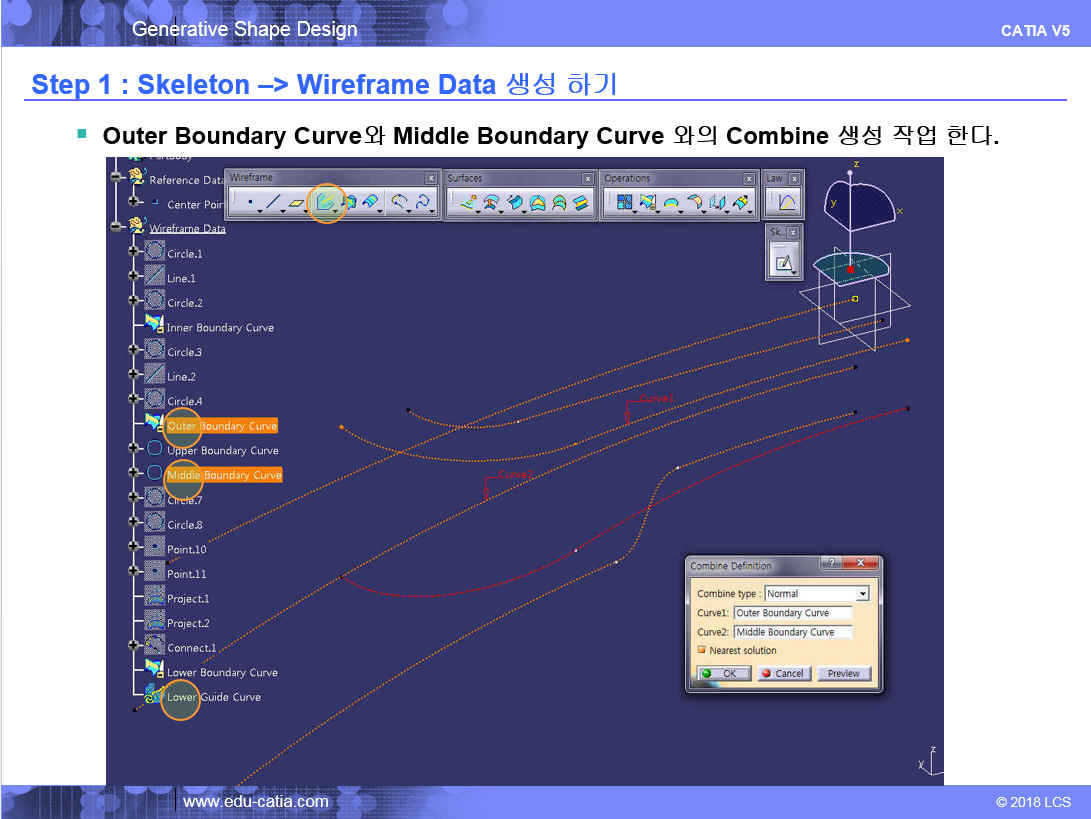This screenshot has width=1091, height=819.
Task: Click the first icon in Operations toolbar
Action: click(624, 203)
